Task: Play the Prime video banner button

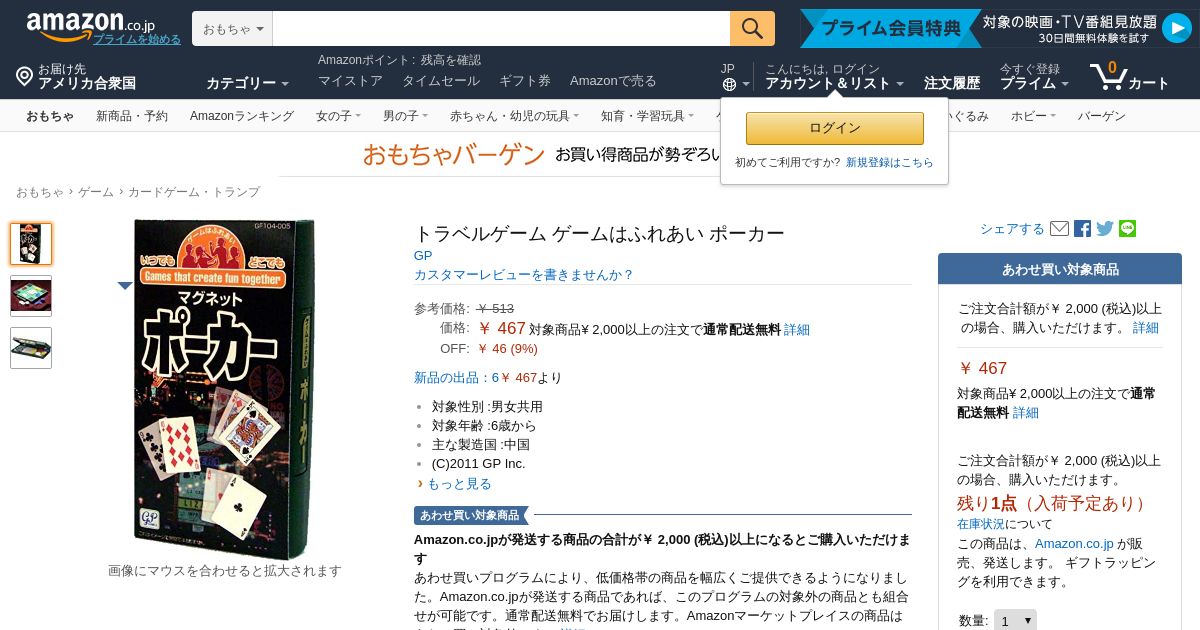Action: (1176, 28)
